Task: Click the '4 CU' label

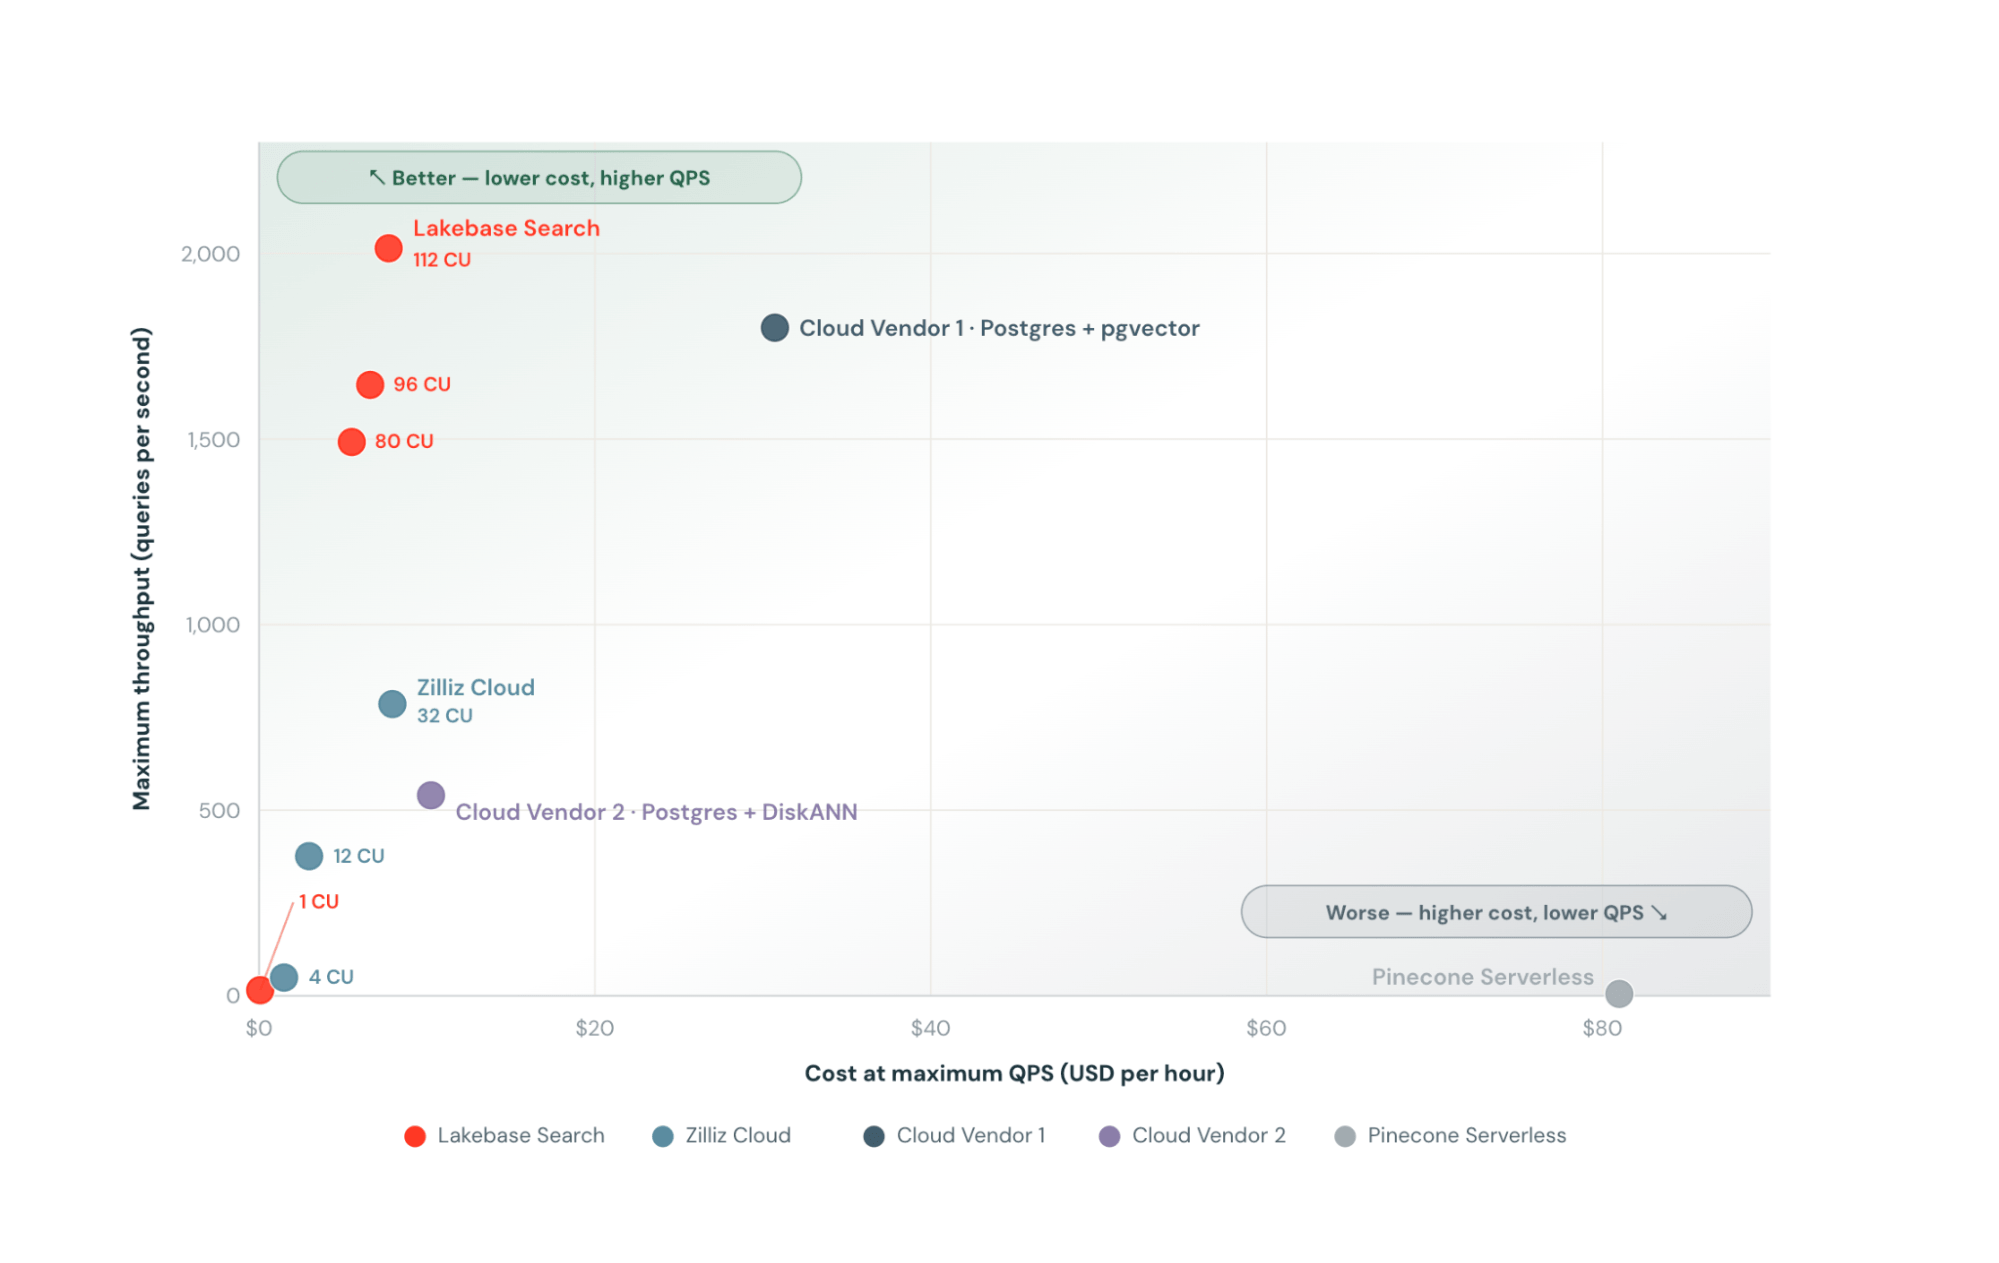Action: (331, 977)
